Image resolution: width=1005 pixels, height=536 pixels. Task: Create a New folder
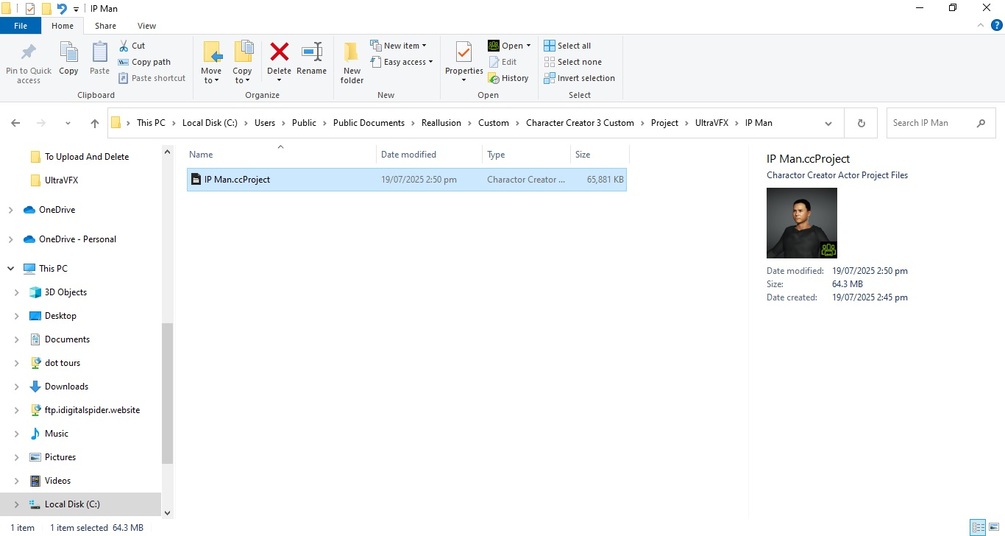pos(352,62)
